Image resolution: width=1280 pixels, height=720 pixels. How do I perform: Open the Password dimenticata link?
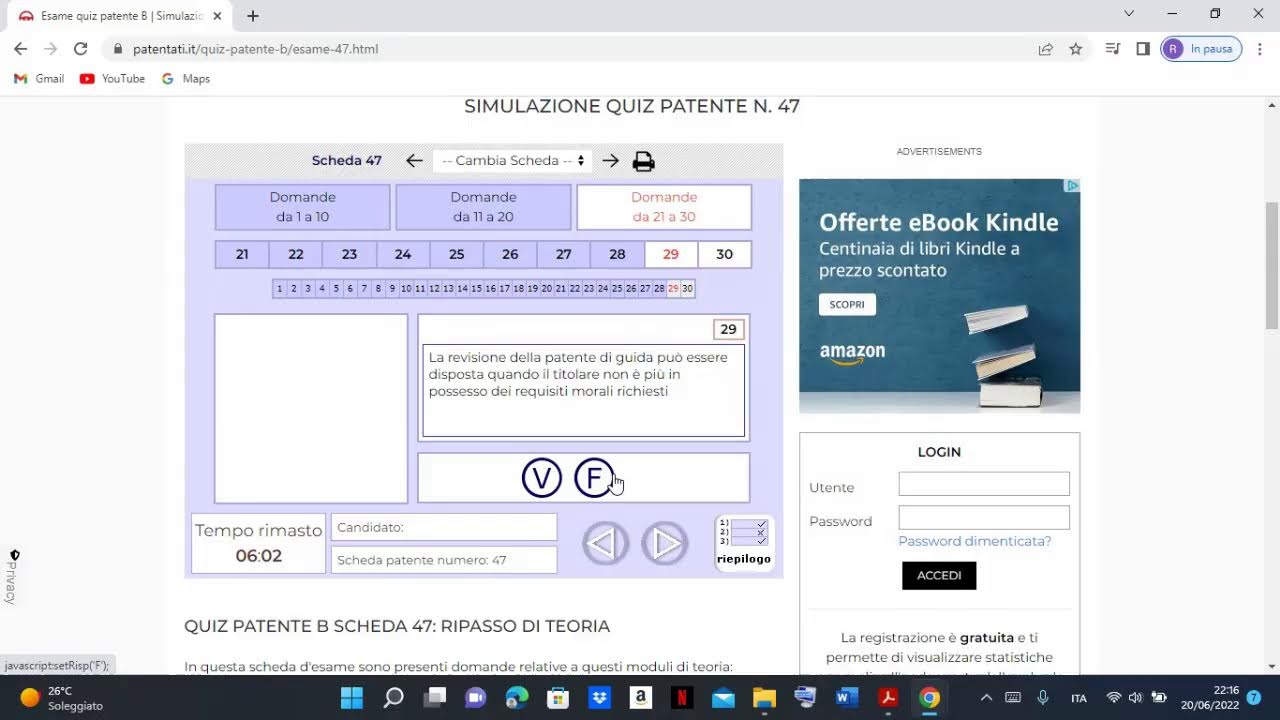click(x=975, y=541)
